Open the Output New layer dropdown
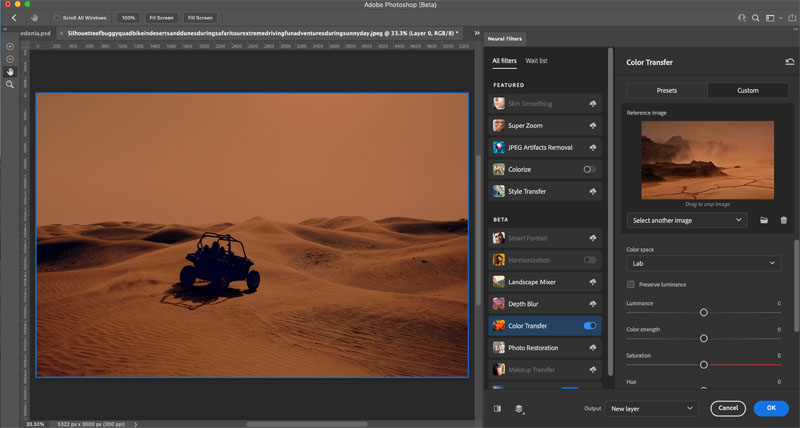Viewport: 800px width, 428px height. tap(651, 409)
